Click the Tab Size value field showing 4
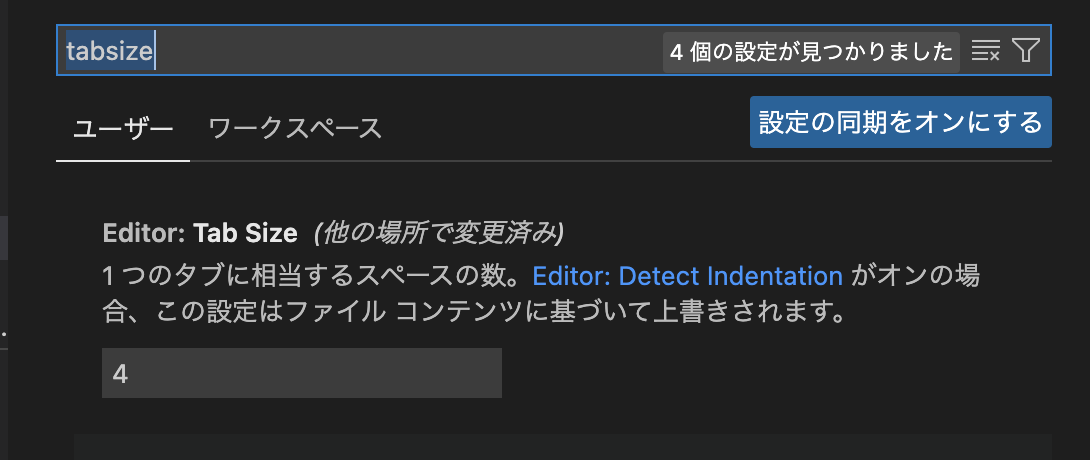This screenshot has width=1090, height=460. (x=302, y=373)
